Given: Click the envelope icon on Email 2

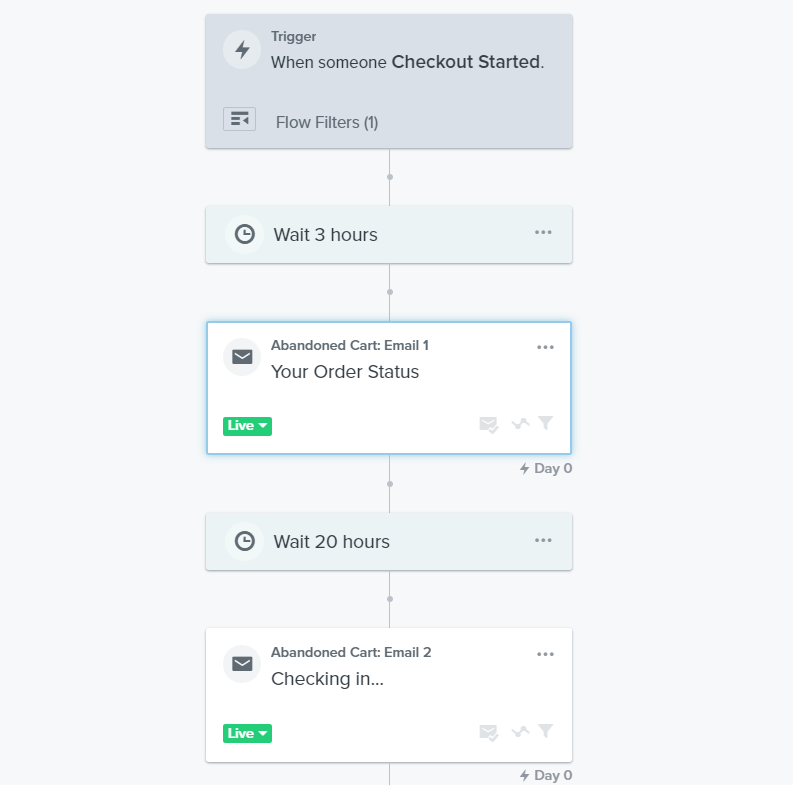Looking at the screenshot, I should [x=242, y=664].
